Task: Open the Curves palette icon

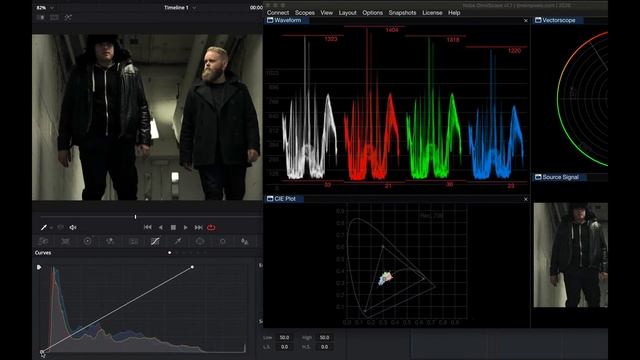Action: (155, 241)
